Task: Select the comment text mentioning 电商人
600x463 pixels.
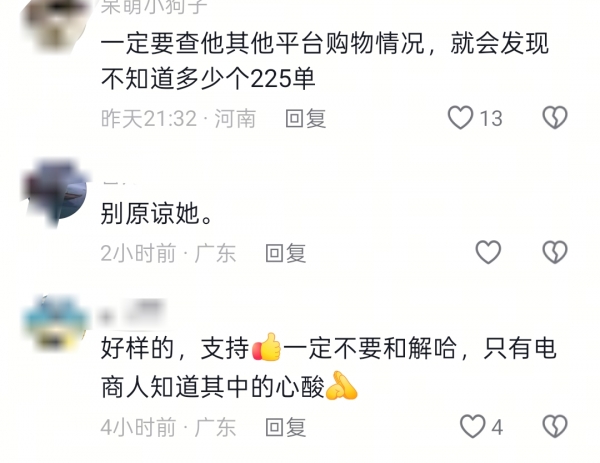Action: 328,368
